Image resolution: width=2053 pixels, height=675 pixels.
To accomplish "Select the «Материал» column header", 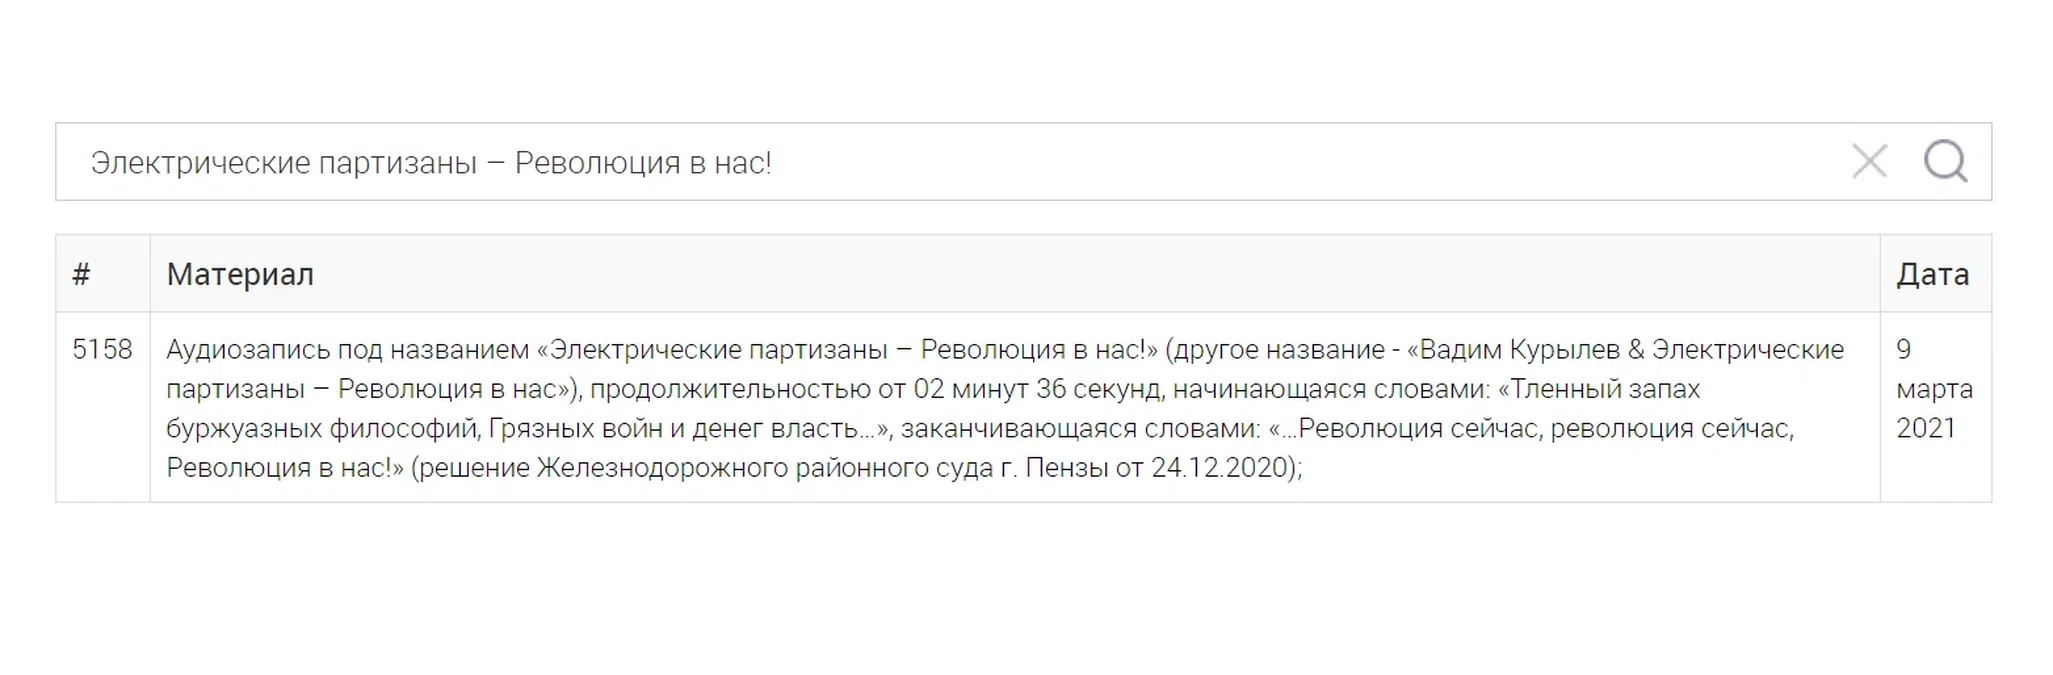I will click(240, 274).
